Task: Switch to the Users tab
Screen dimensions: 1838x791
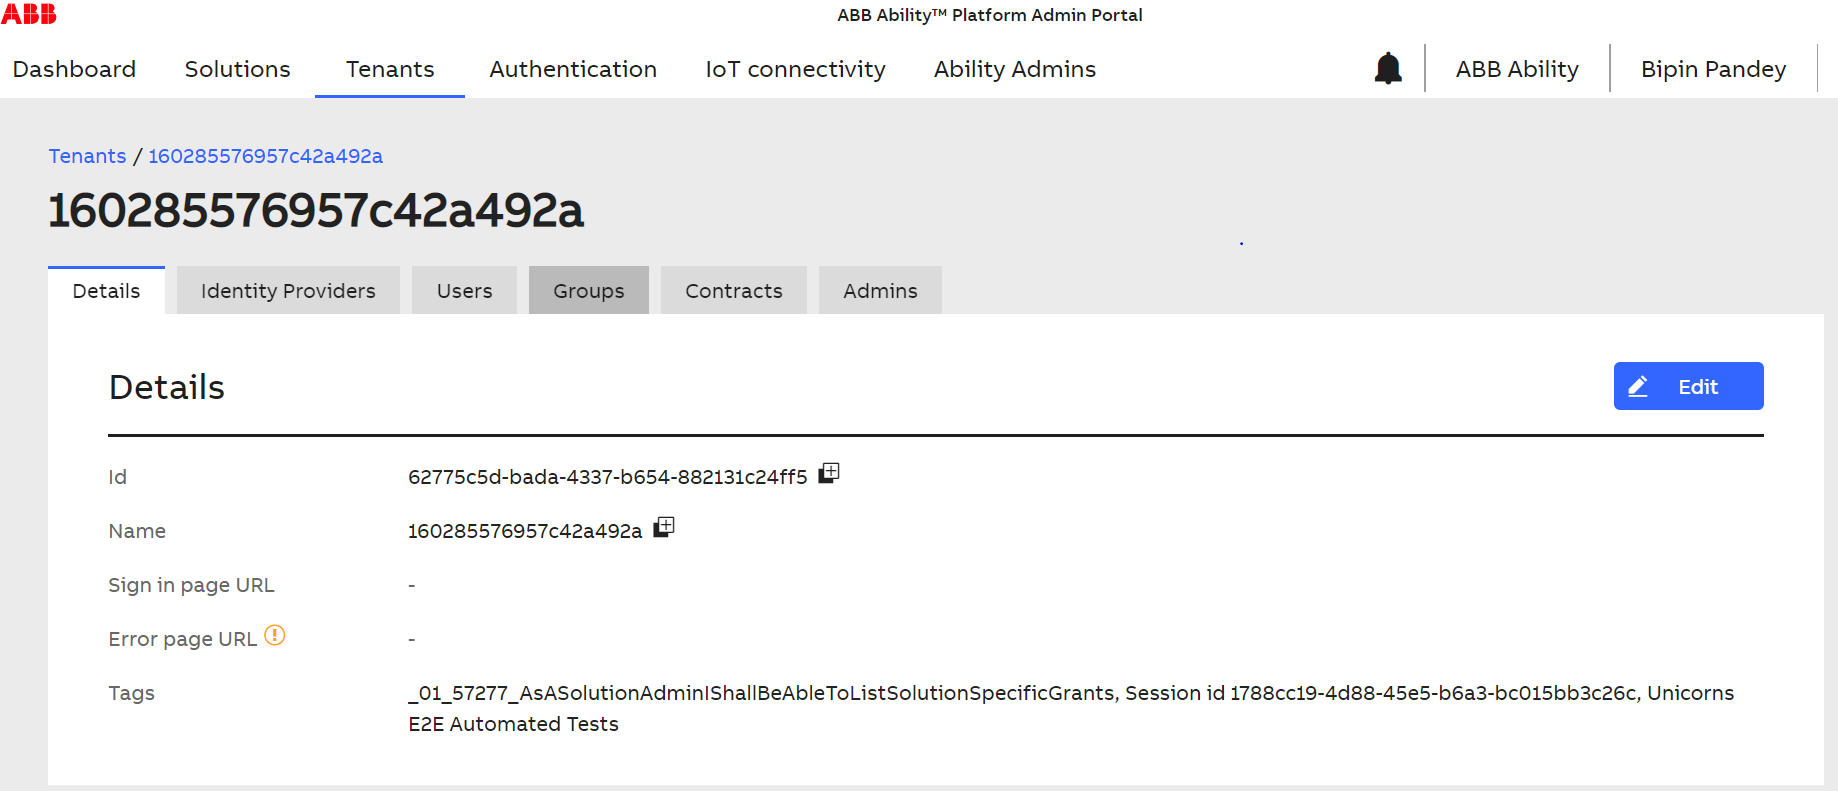Action: click(464, 290)
